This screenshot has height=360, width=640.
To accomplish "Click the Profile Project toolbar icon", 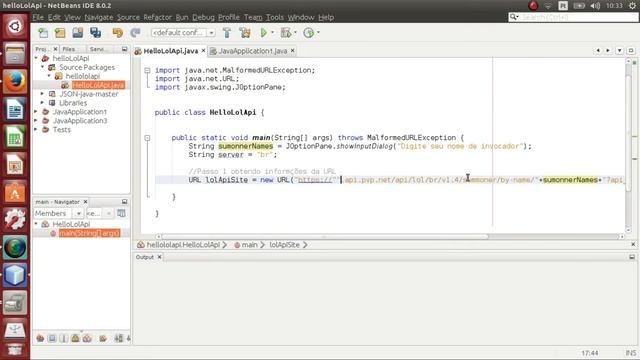I will click(309, 33).
